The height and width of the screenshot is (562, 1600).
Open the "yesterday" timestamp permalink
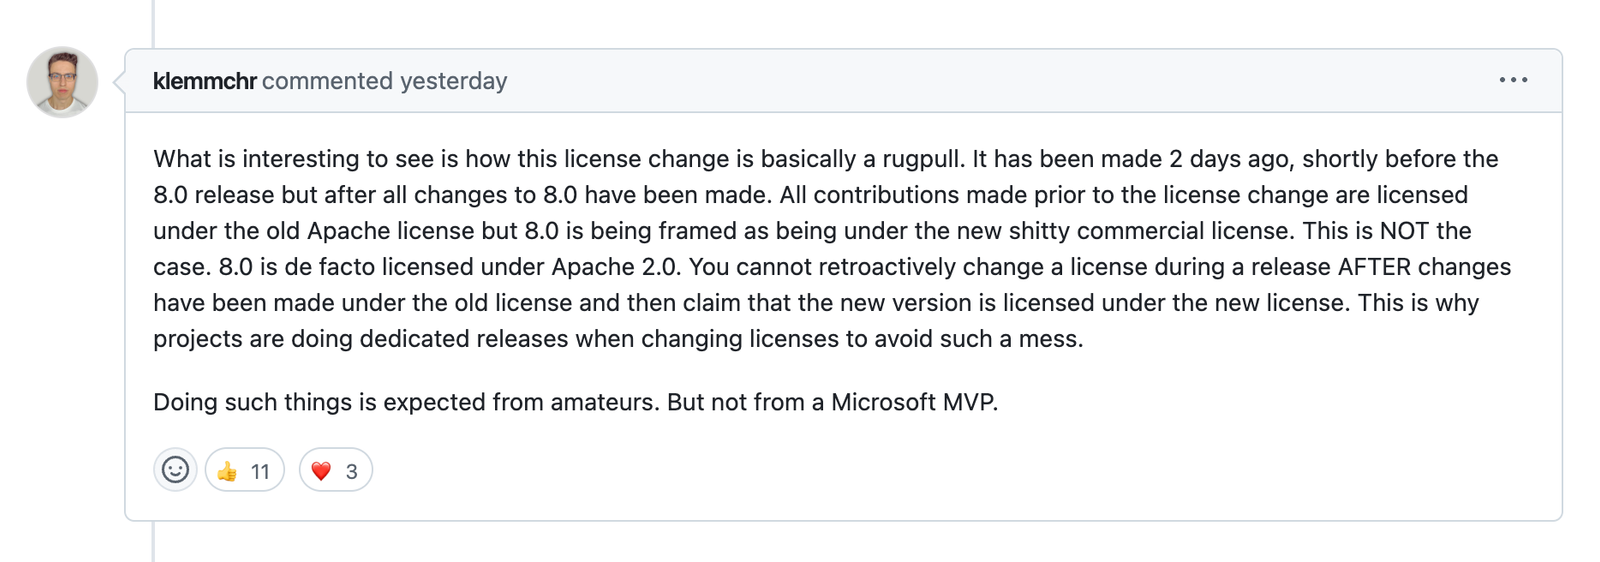tap(454, 81)
